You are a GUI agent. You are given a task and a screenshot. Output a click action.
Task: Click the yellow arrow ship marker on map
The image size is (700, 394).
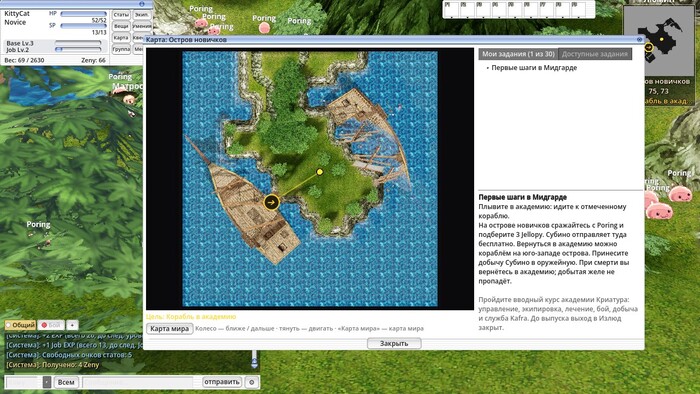pyautogui.click(x=271, y=202)
